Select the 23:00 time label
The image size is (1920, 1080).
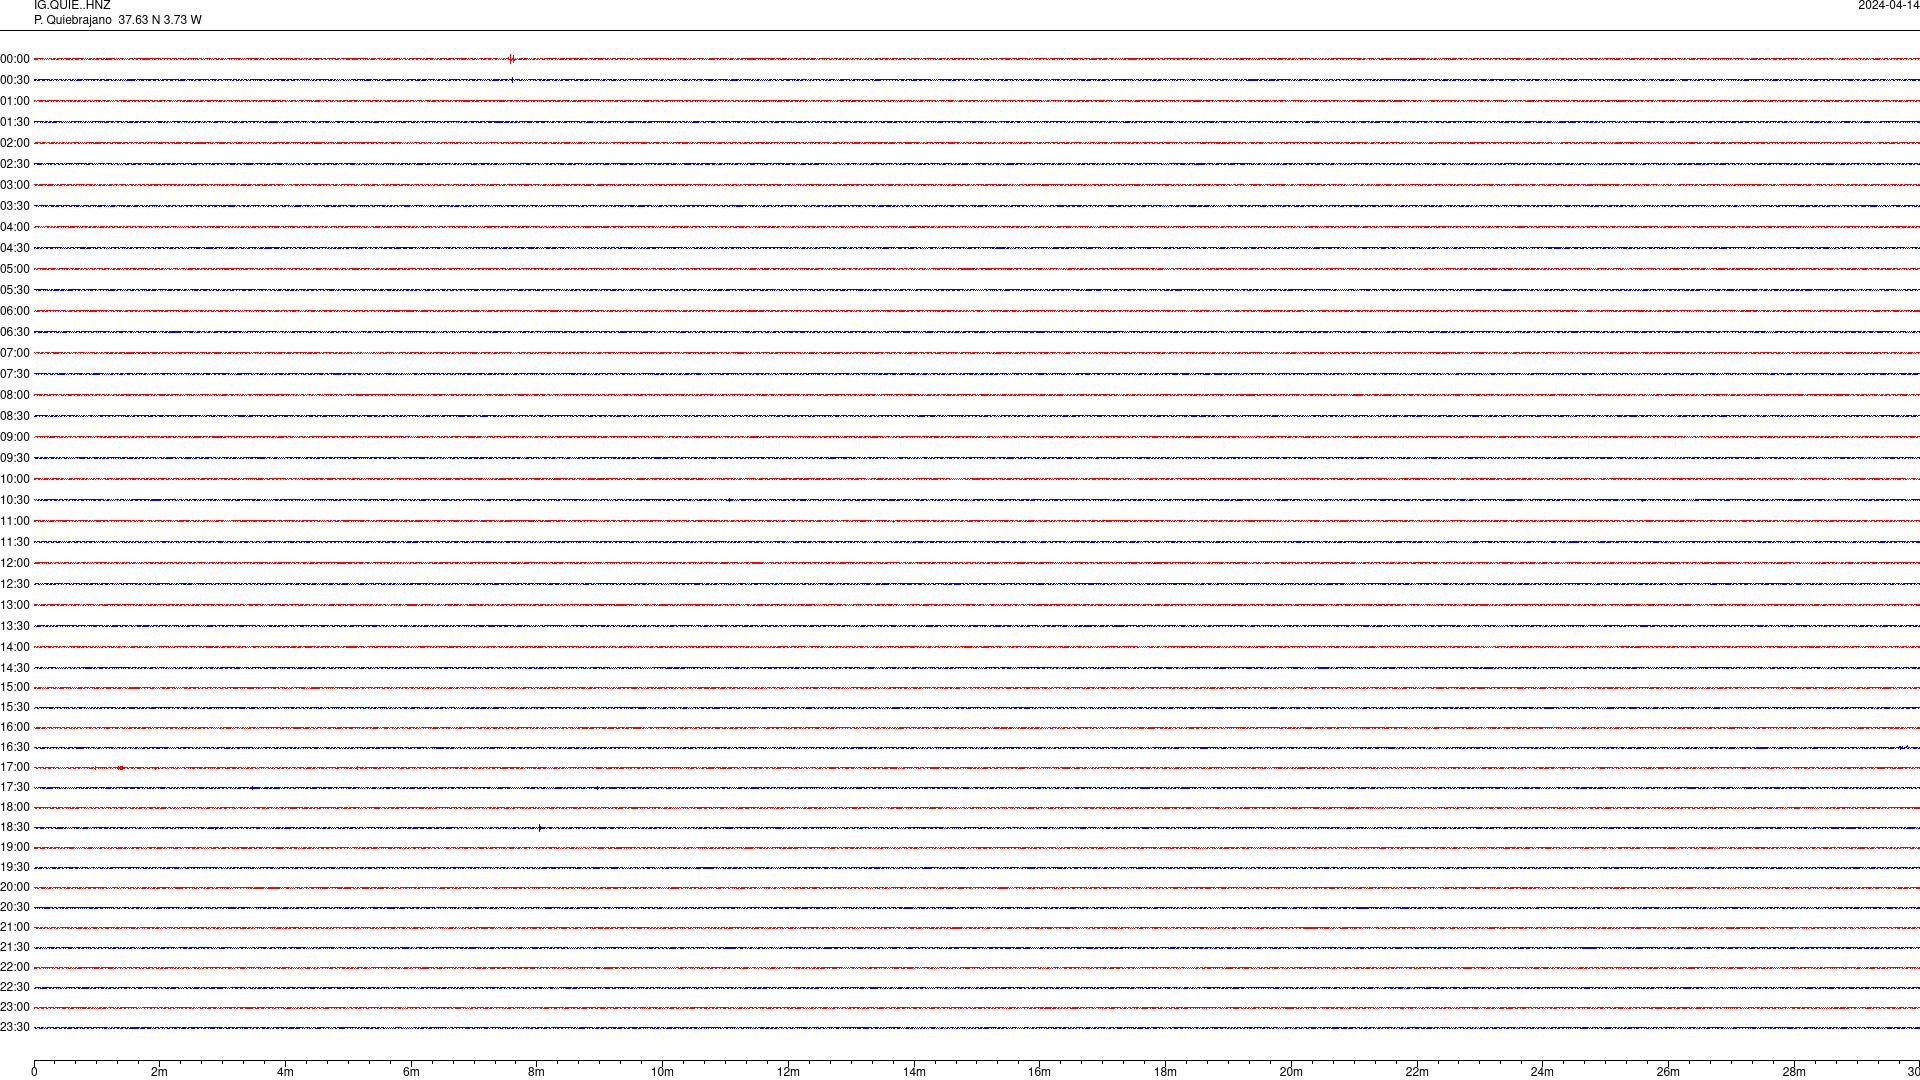click(x=15, y=1007)
